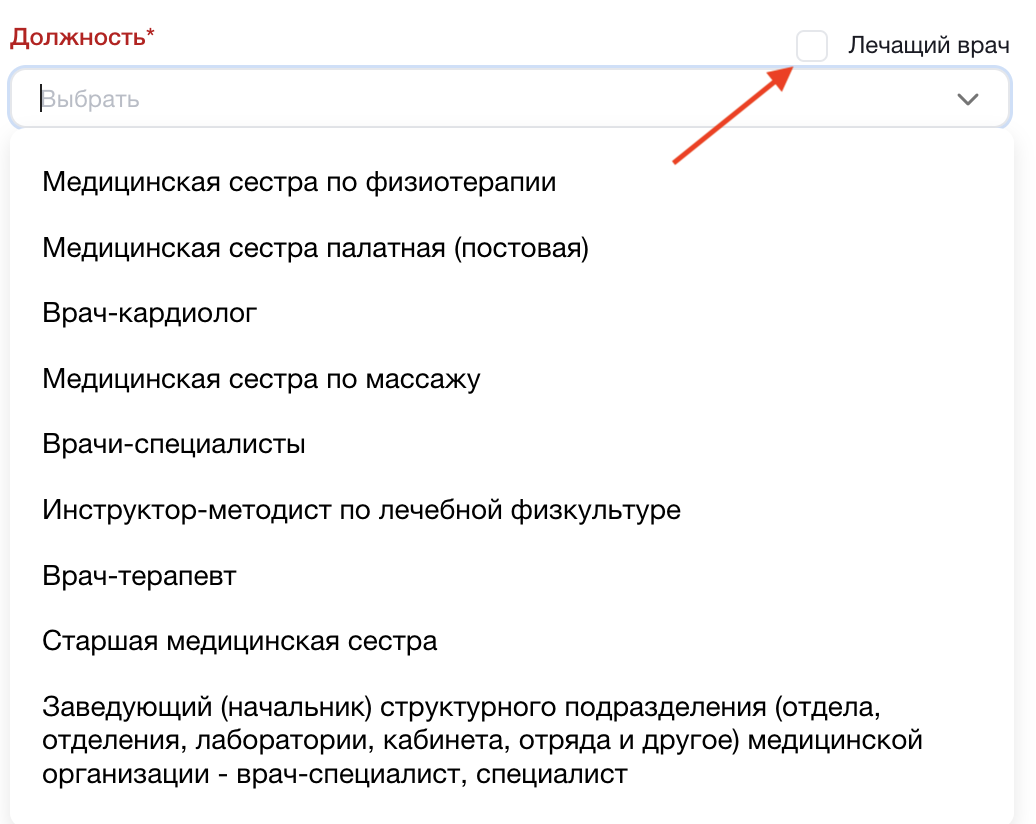The width and height of the screenshot is (1036, 824).
Task: Click the empty middle of the Должность combo box
Action: pyautogui.click(x=500, y=99)
